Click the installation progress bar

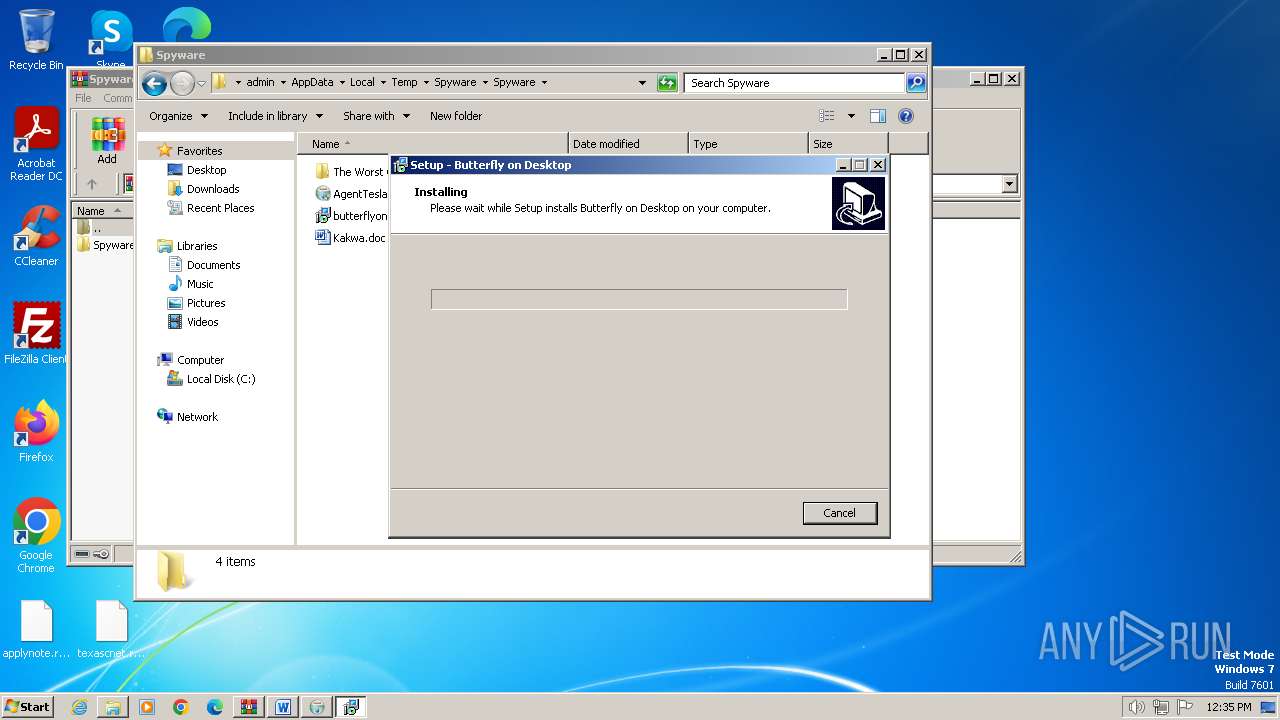[639, 299]
